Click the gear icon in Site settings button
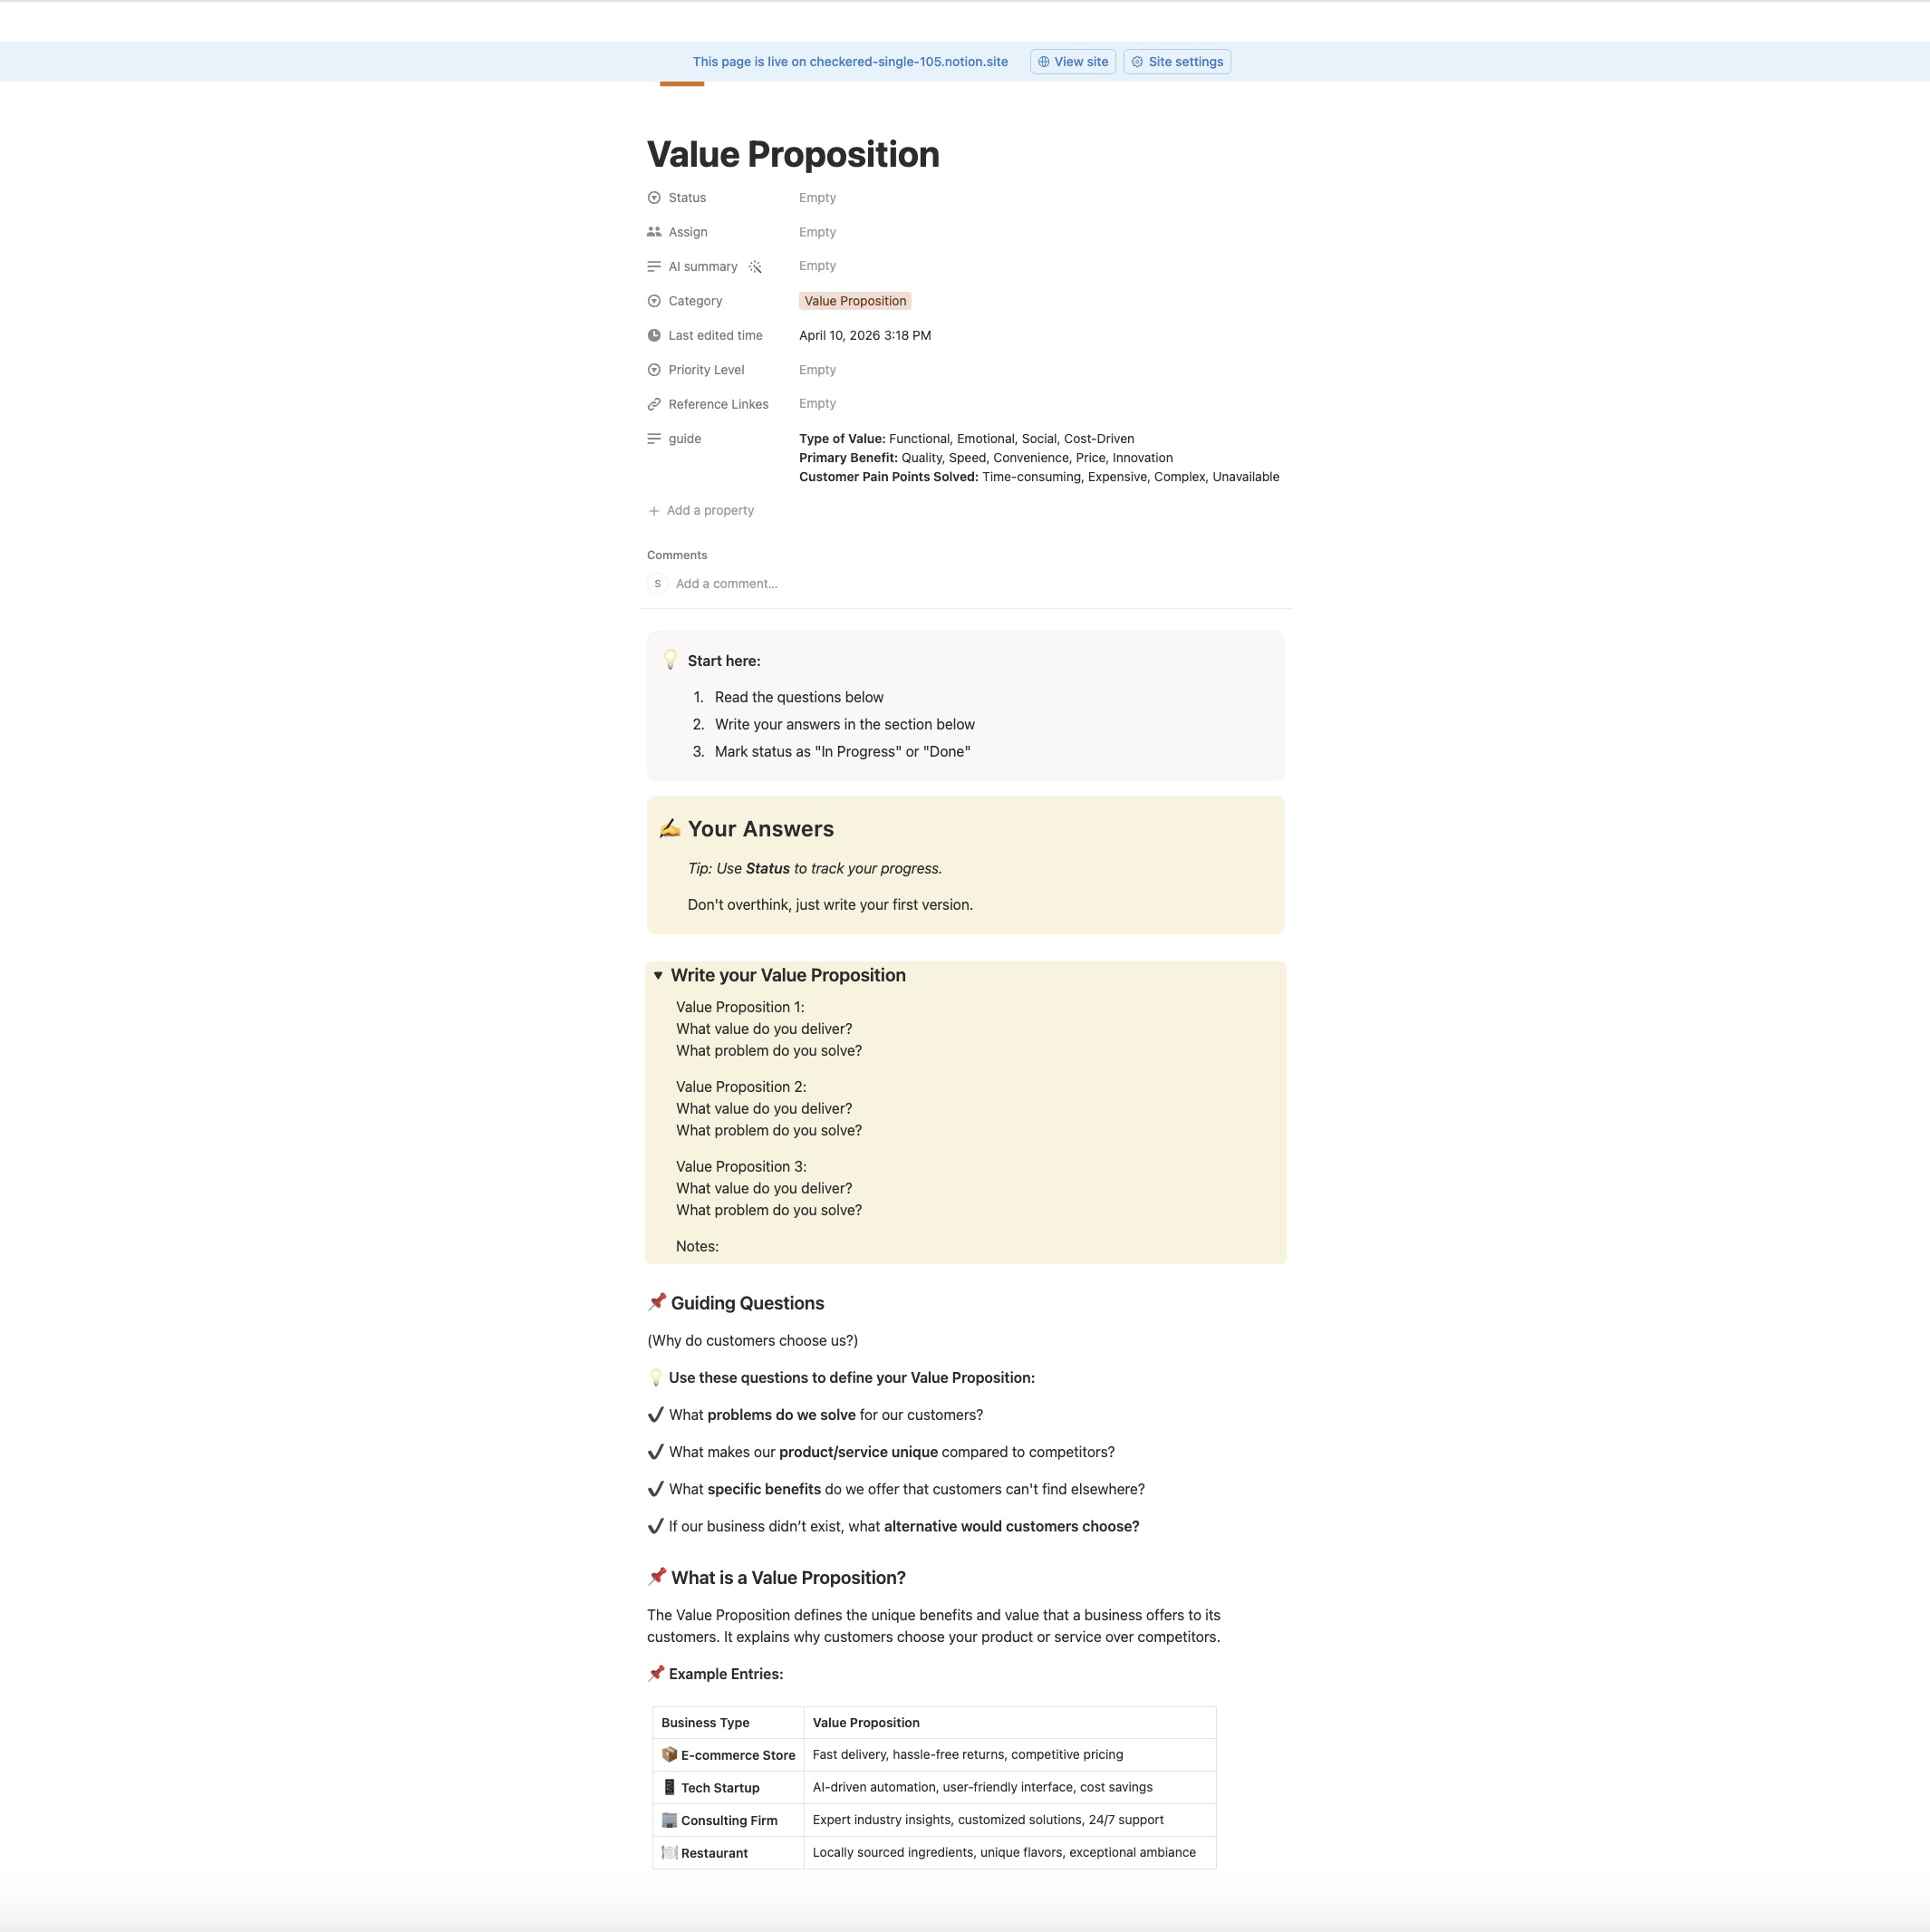Screen dimensions: 1930x1932 tap(1137, 61)
